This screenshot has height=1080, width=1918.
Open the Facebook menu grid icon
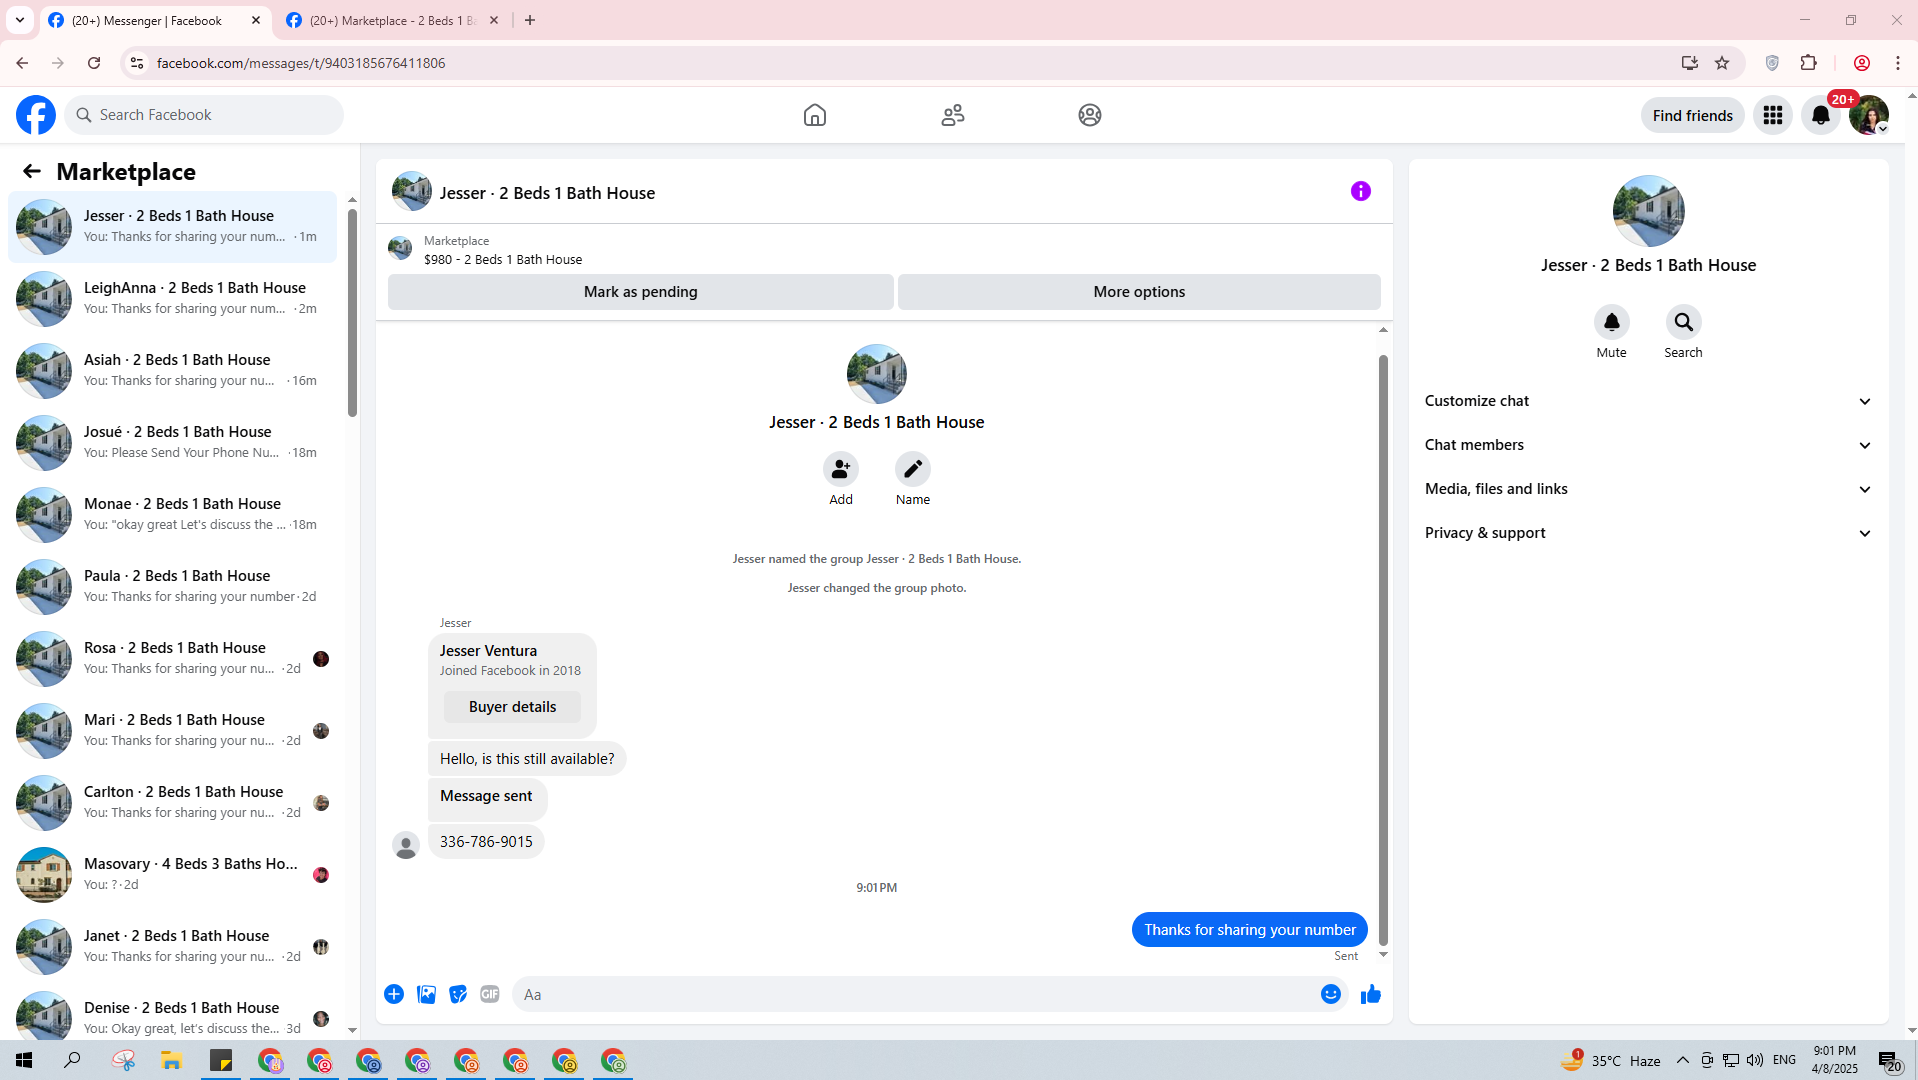click(1773, 115)
